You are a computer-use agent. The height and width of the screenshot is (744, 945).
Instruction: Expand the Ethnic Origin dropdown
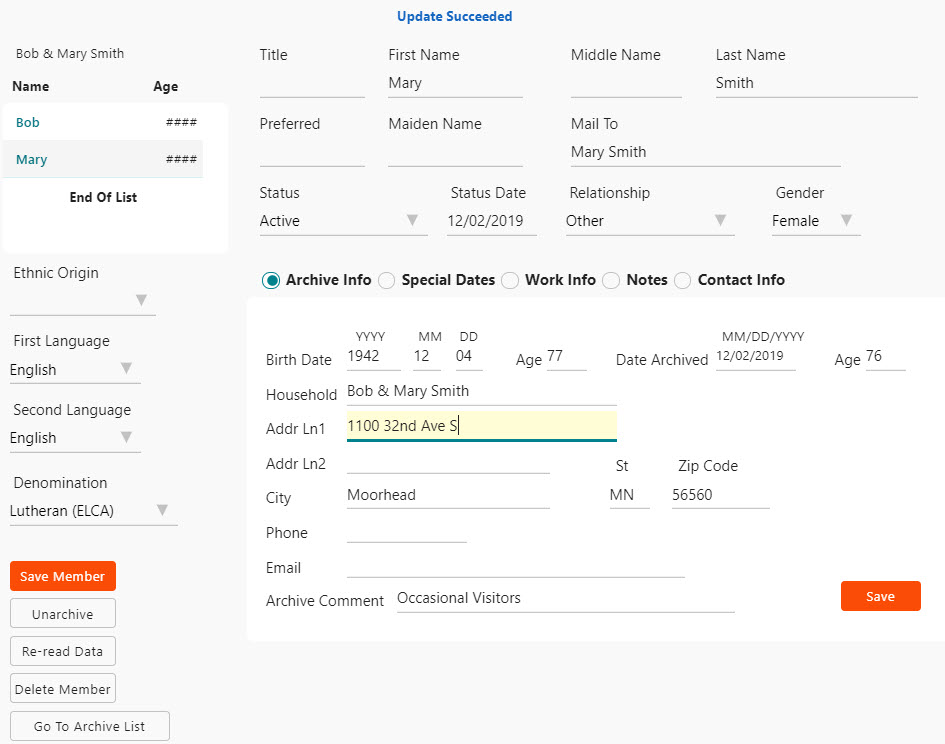83,300
